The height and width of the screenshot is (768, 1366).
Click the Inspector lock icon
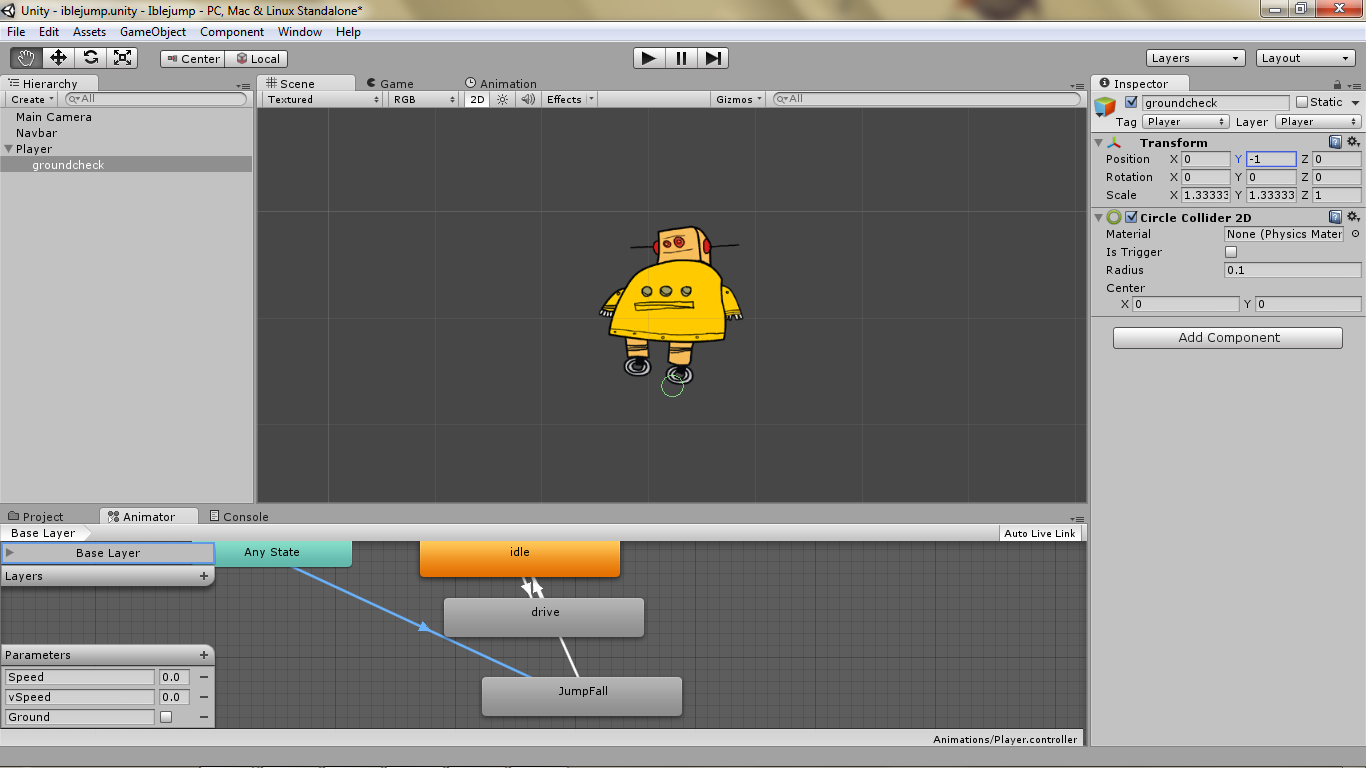coord(1338,85)
